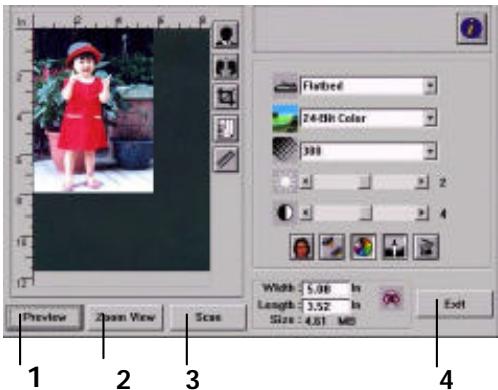The image size is (498, 390).
Task: Expand the Flatbed scan method dropdown
Action: [x=430, y=86]
